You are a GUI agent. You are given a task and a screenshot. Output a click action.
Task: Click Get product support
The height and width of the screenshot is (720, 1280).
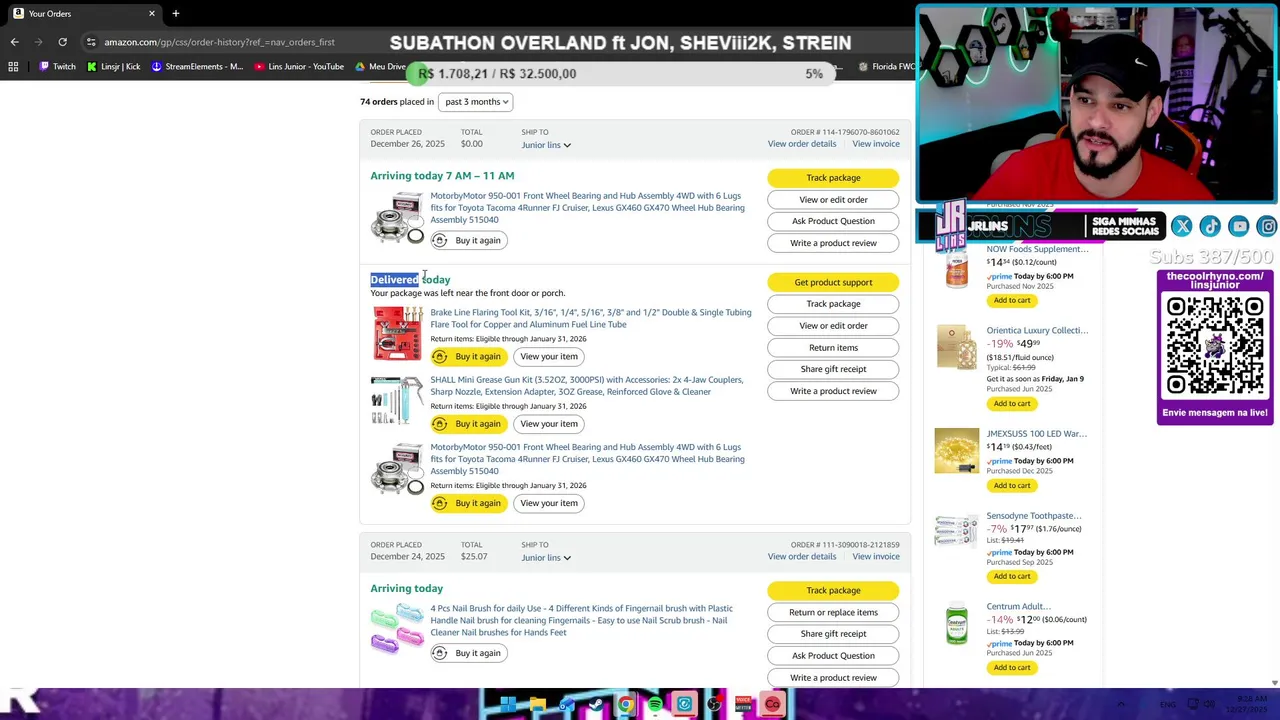click(833, 282)
